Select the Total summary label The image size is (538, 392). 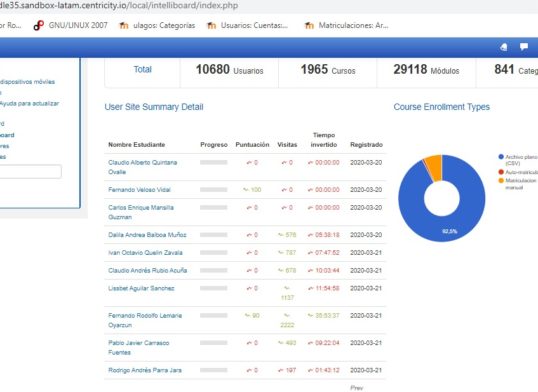point(142,69)
